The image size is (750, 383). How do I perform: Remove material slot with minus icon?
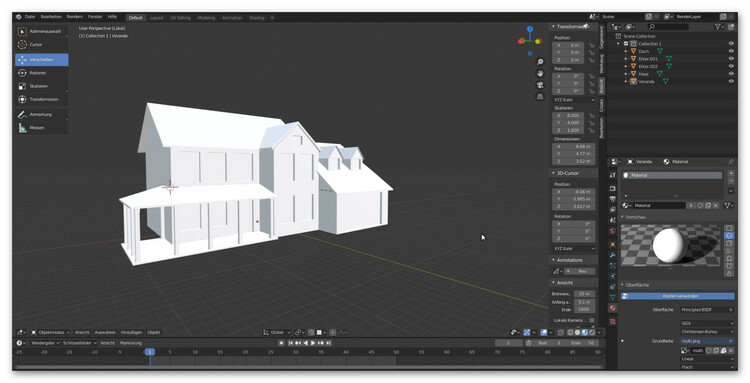(x=731, y=181)
